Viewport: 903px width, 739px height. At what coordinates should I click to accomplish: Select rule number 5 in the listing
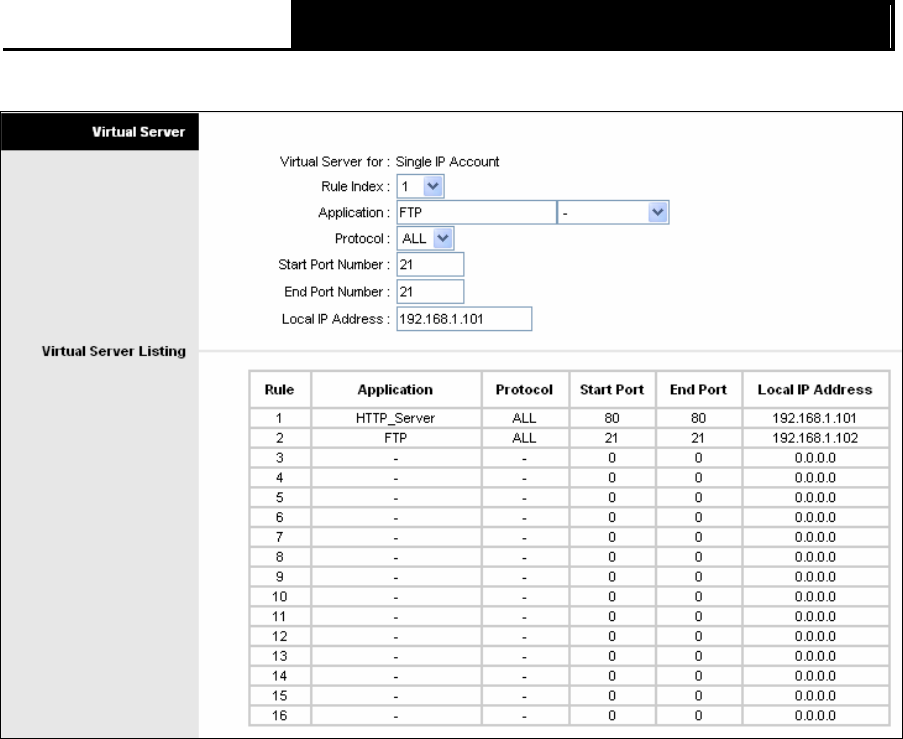pos(279,498)
